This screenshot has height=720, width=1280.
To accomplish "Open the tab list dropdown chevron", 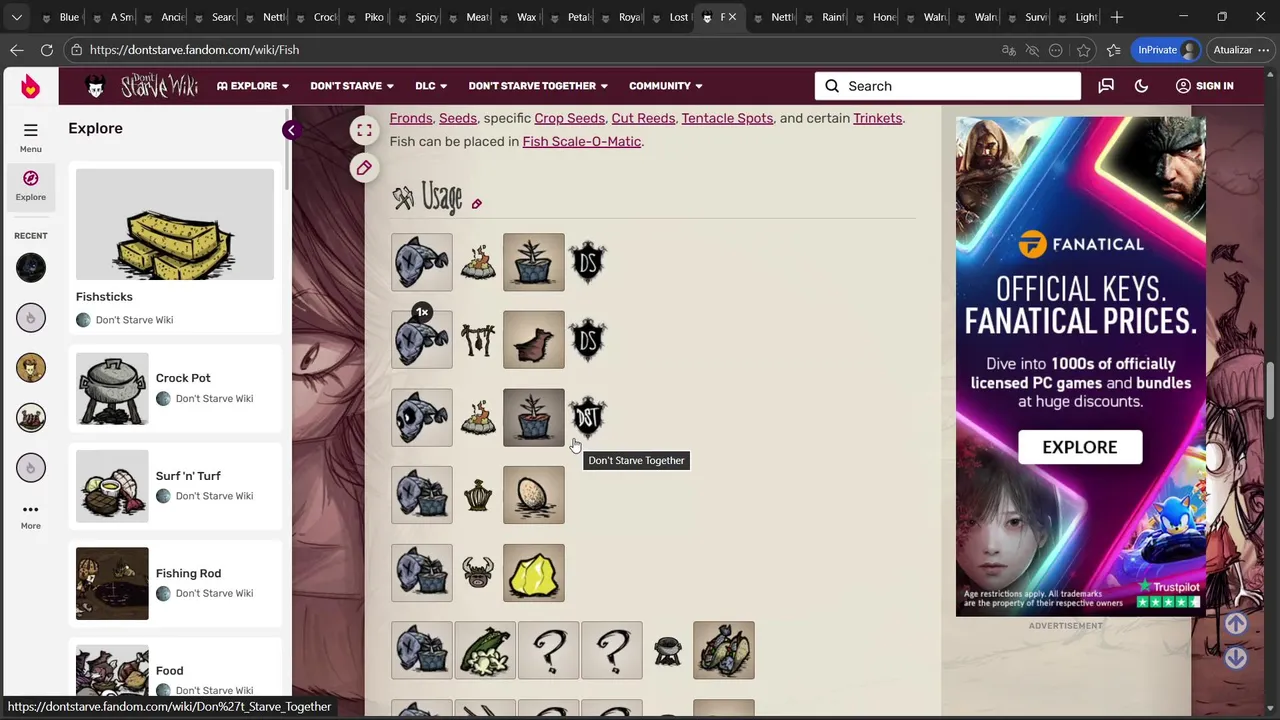I will point(17,17).
